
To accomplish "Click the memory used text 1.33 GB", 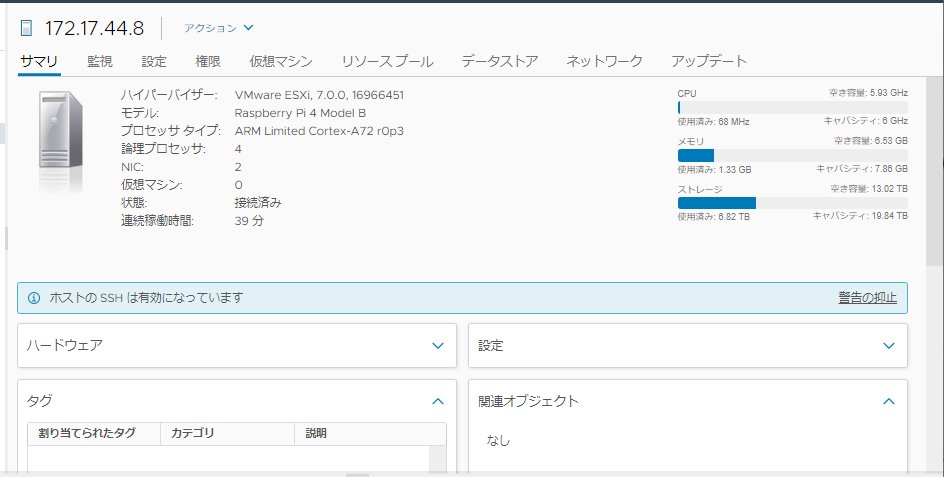I will pos(734,169).
